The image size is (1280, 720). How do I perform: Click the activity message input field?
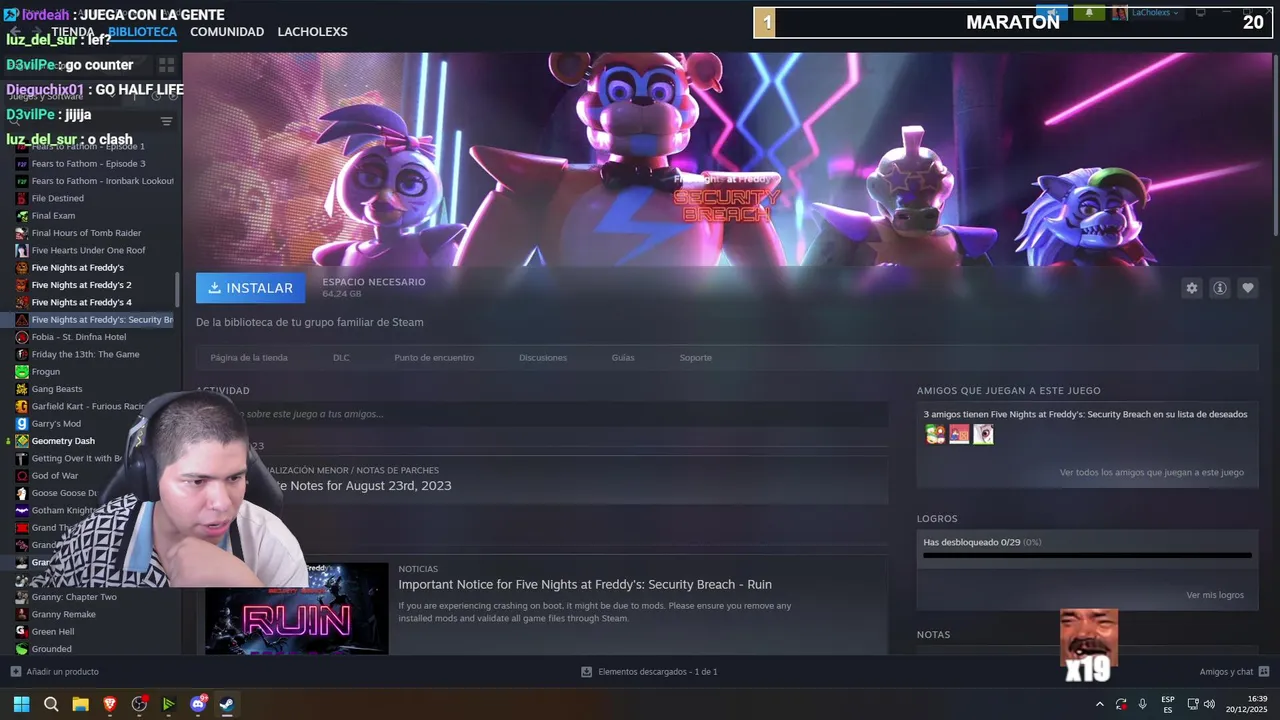(542, 414)
